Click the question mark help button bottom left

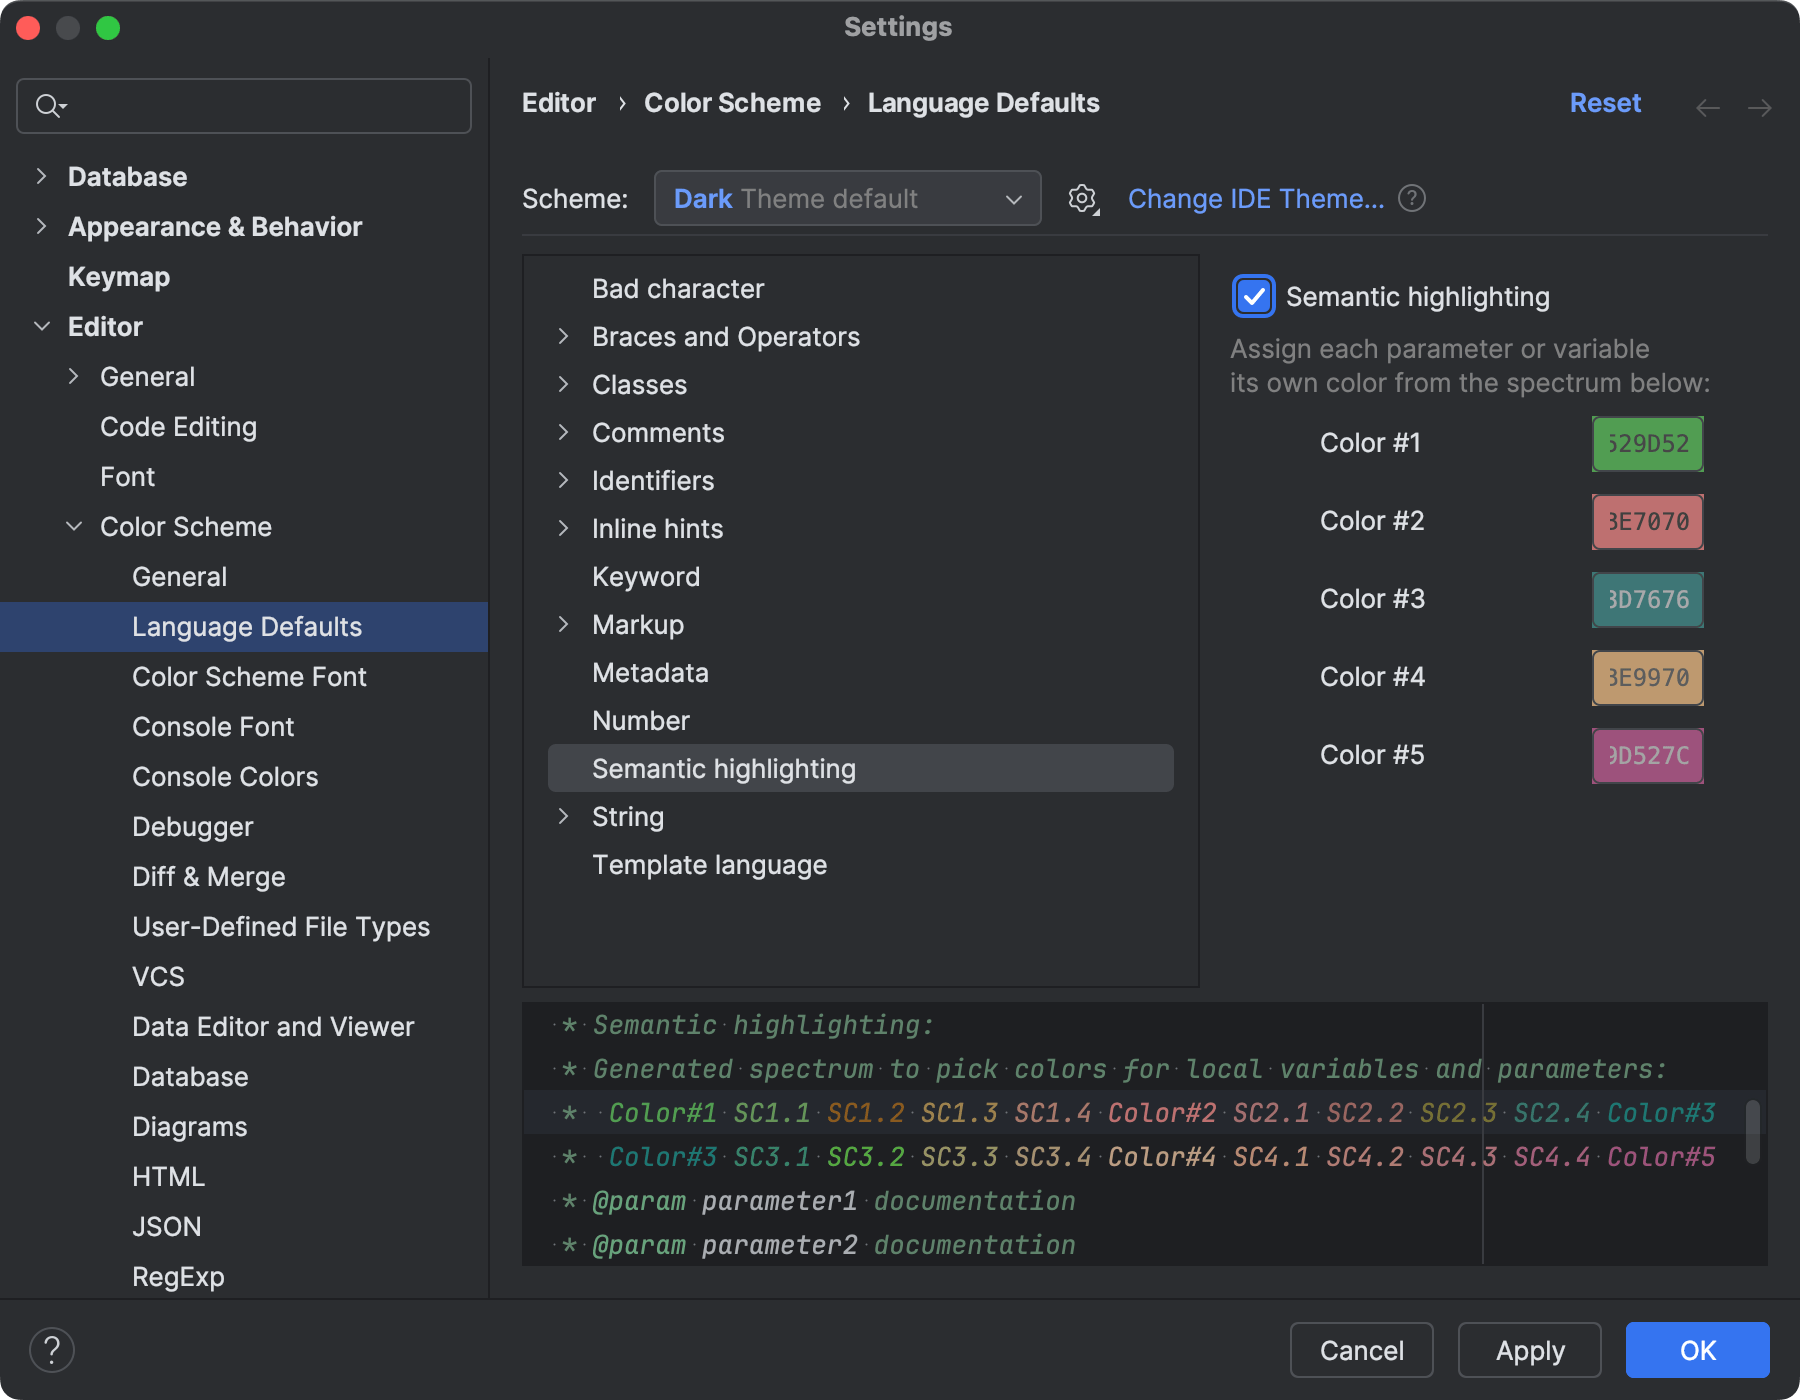tap(52, 1349)
